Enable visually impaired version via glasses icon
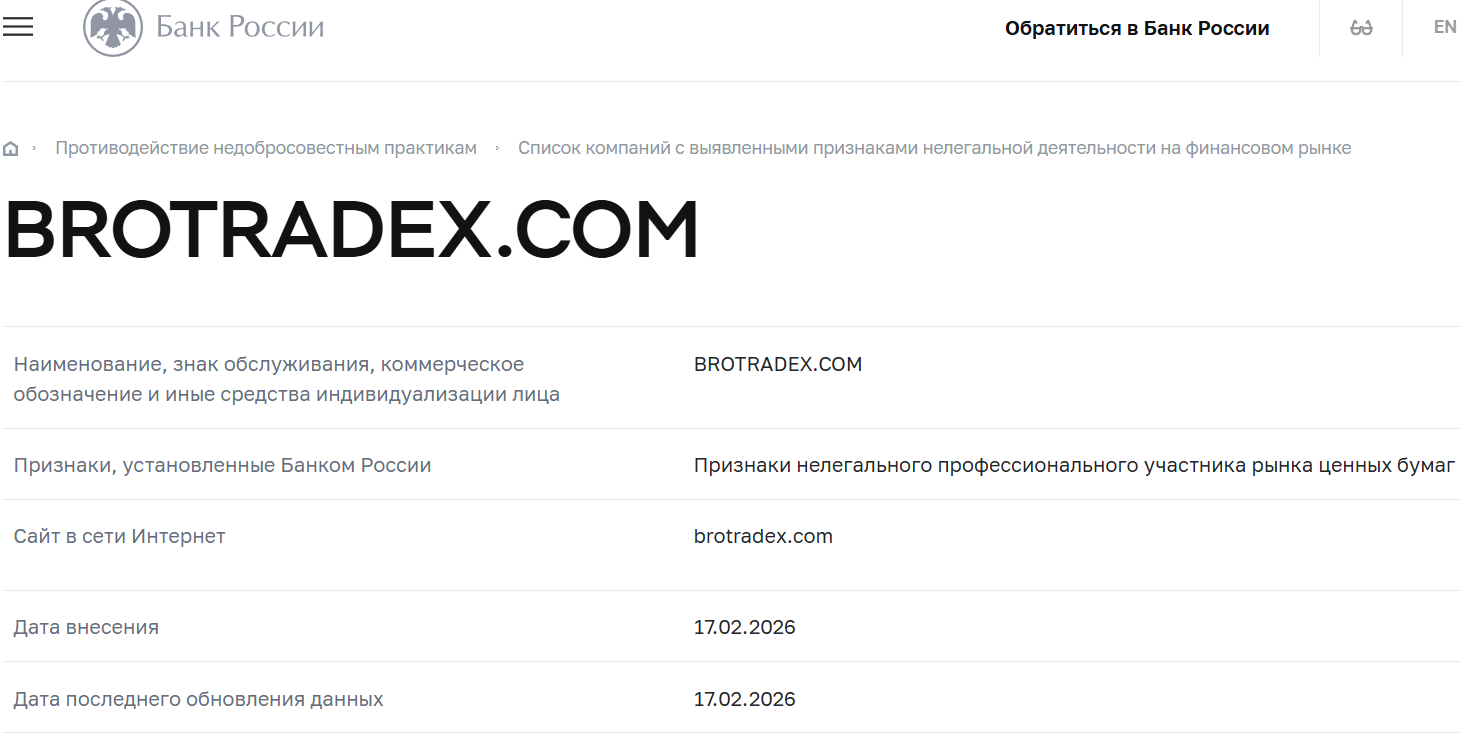 coord(1360,27)
